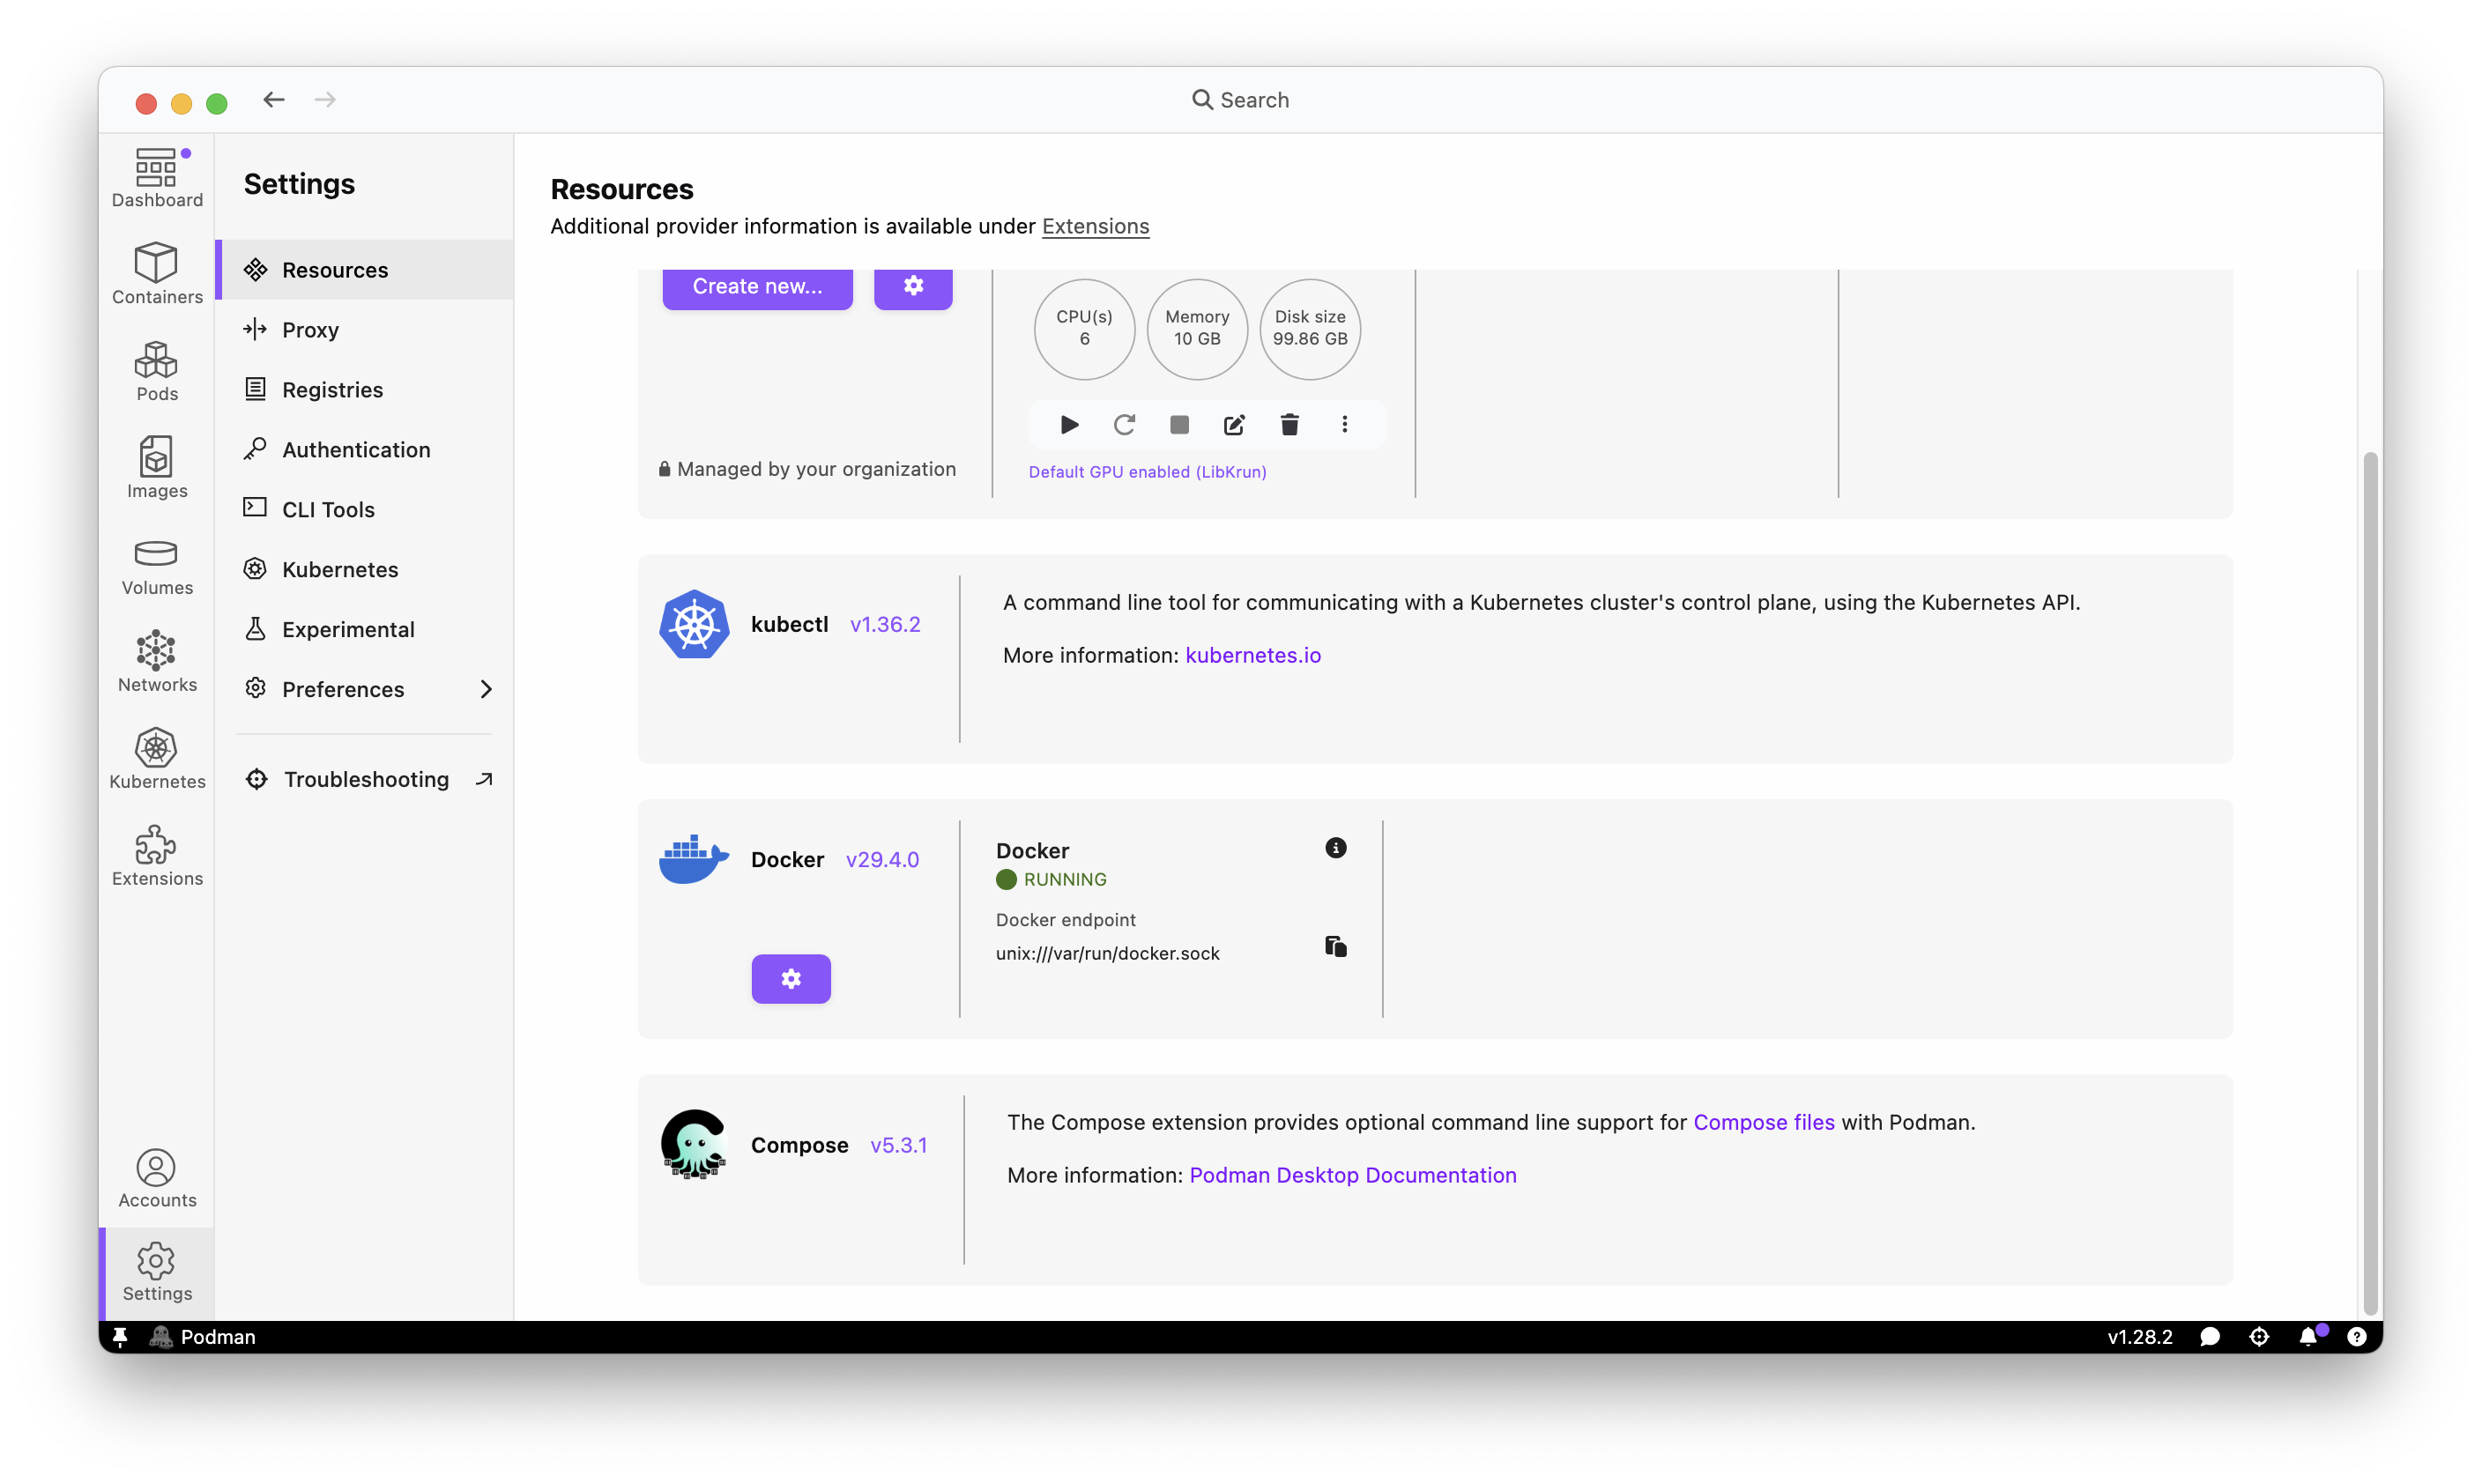Click the CPU(s) 6 indicator
This screenshot has width=2482, height=1484.
(x=1084, y=329)
